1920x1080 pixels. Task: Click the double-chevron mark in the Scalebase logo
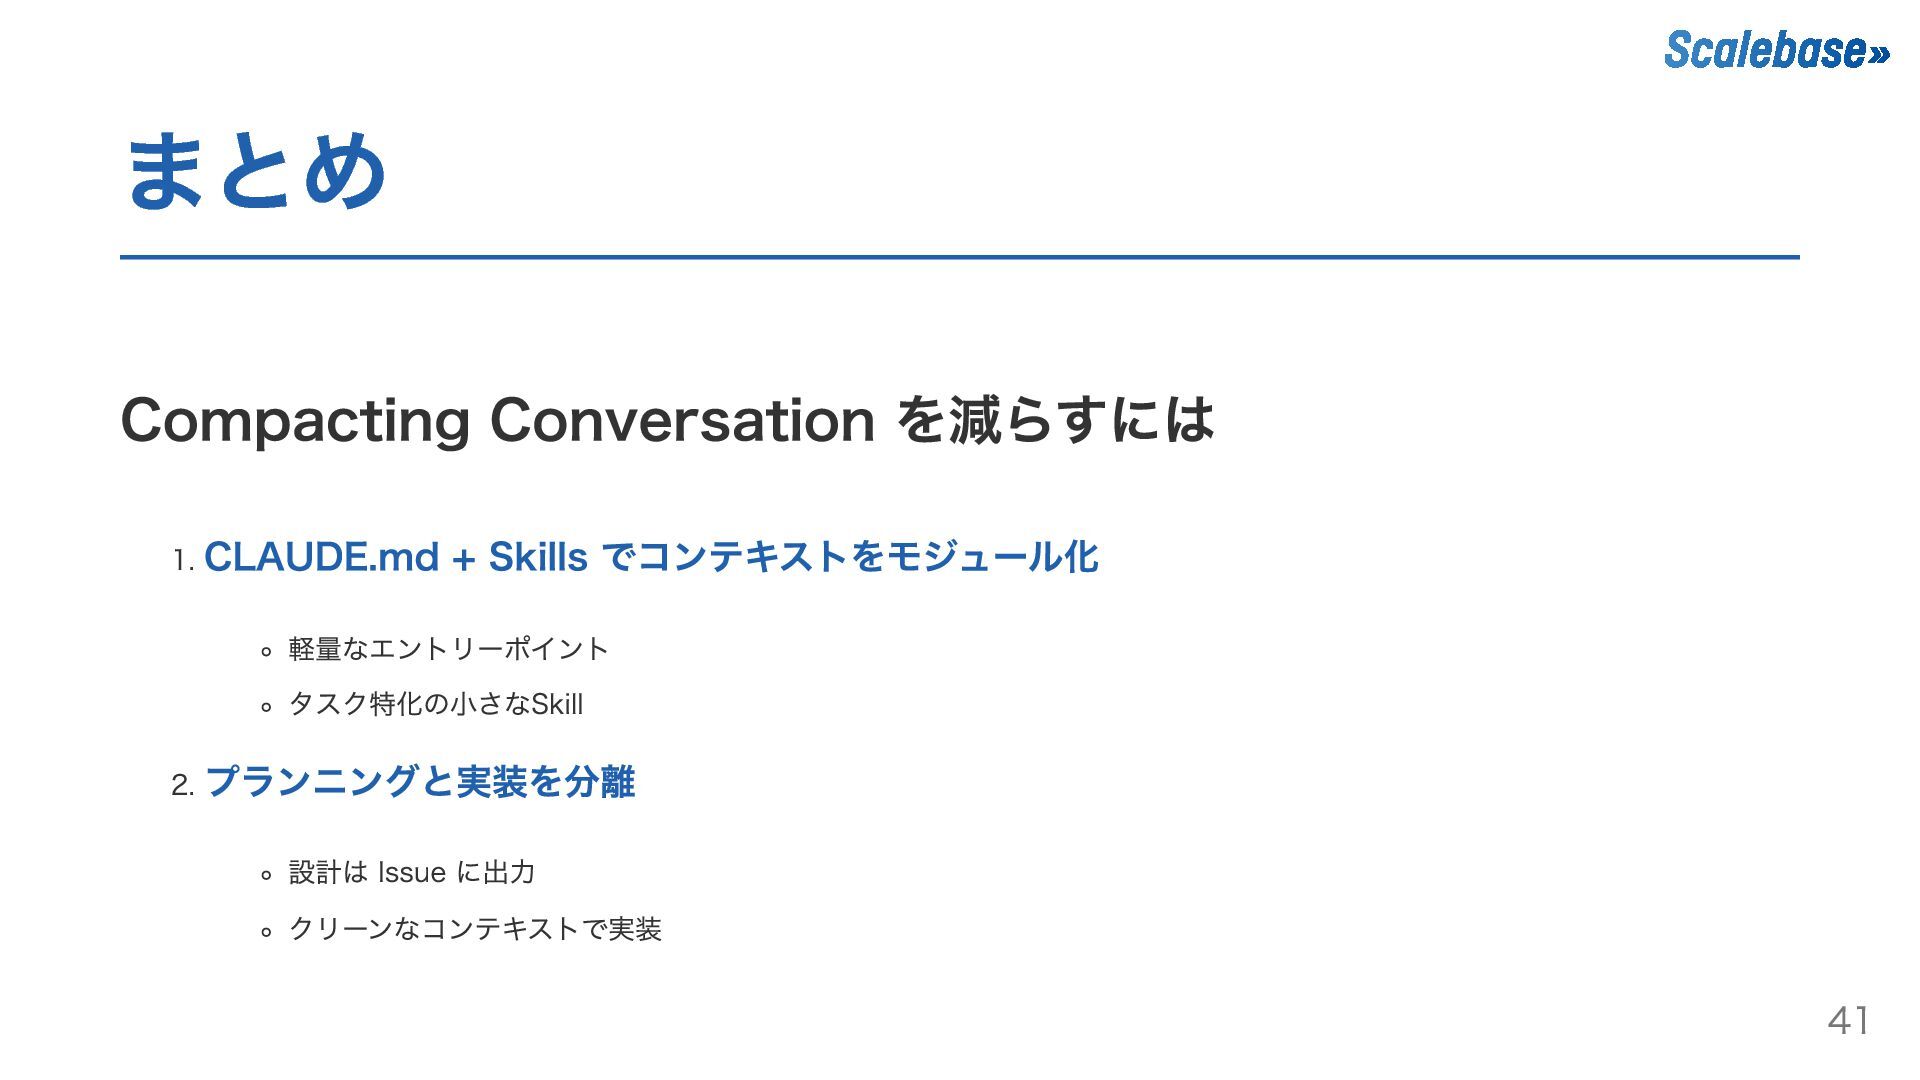coord(1878,54)
